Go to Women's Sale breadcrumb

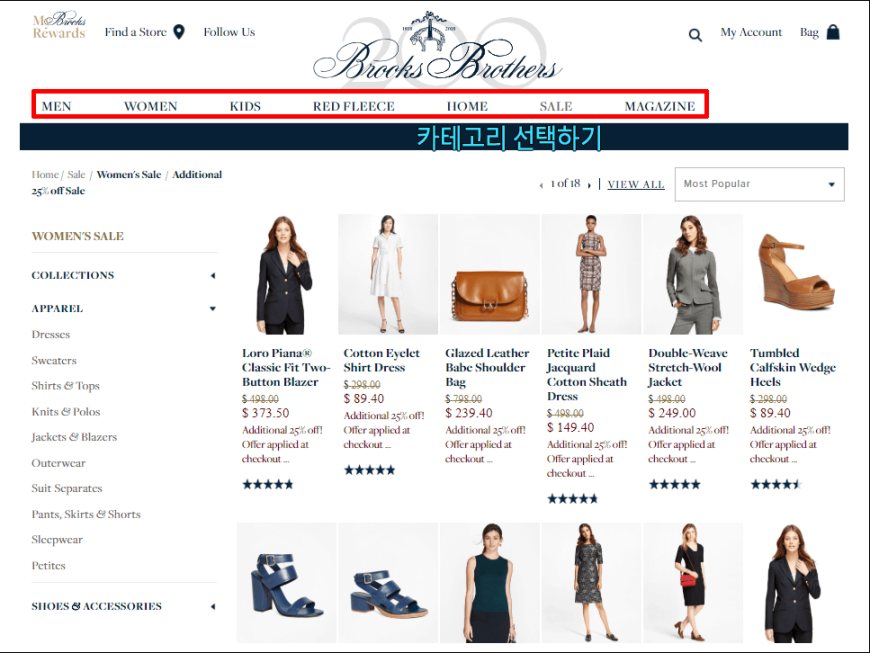click(x=129, y=175)
